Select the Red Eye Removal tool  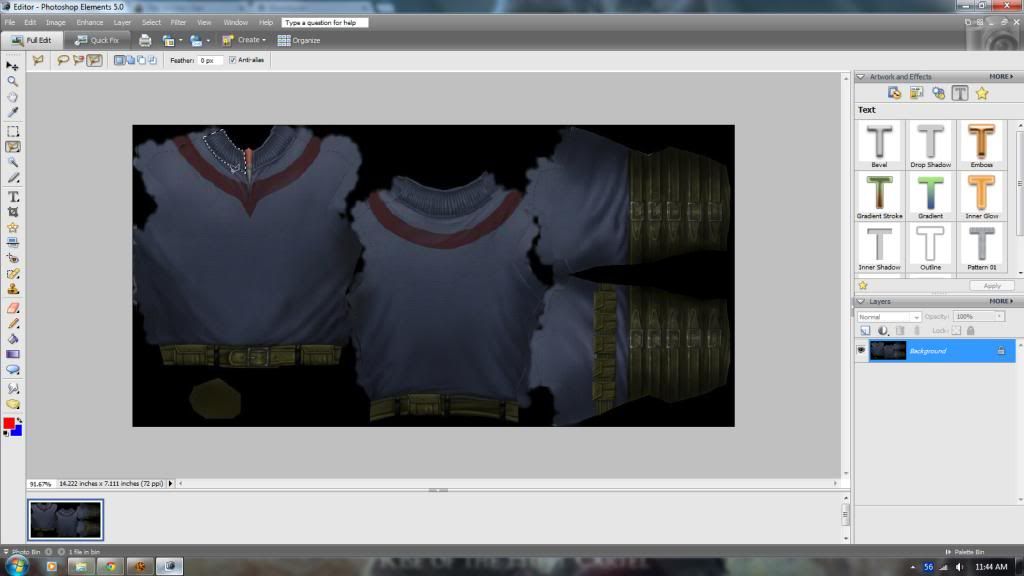click(x=12, y=258)
